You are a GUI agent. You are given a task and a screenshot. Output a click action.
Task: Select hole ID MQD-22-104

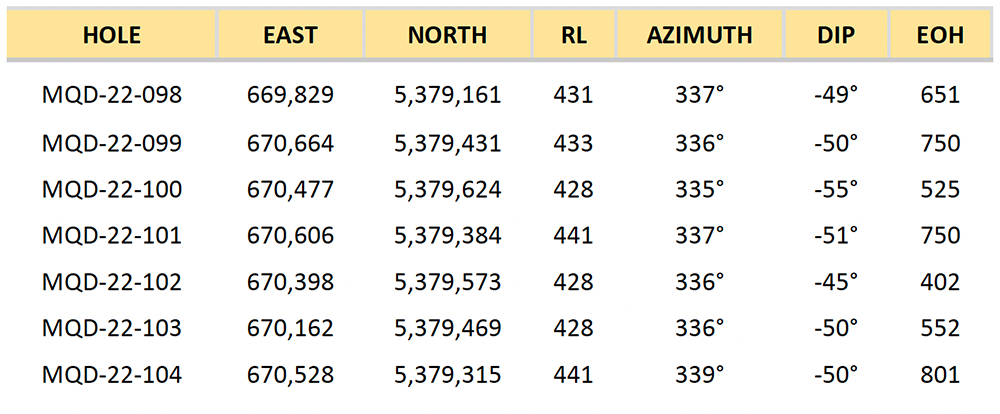point(112,375)
